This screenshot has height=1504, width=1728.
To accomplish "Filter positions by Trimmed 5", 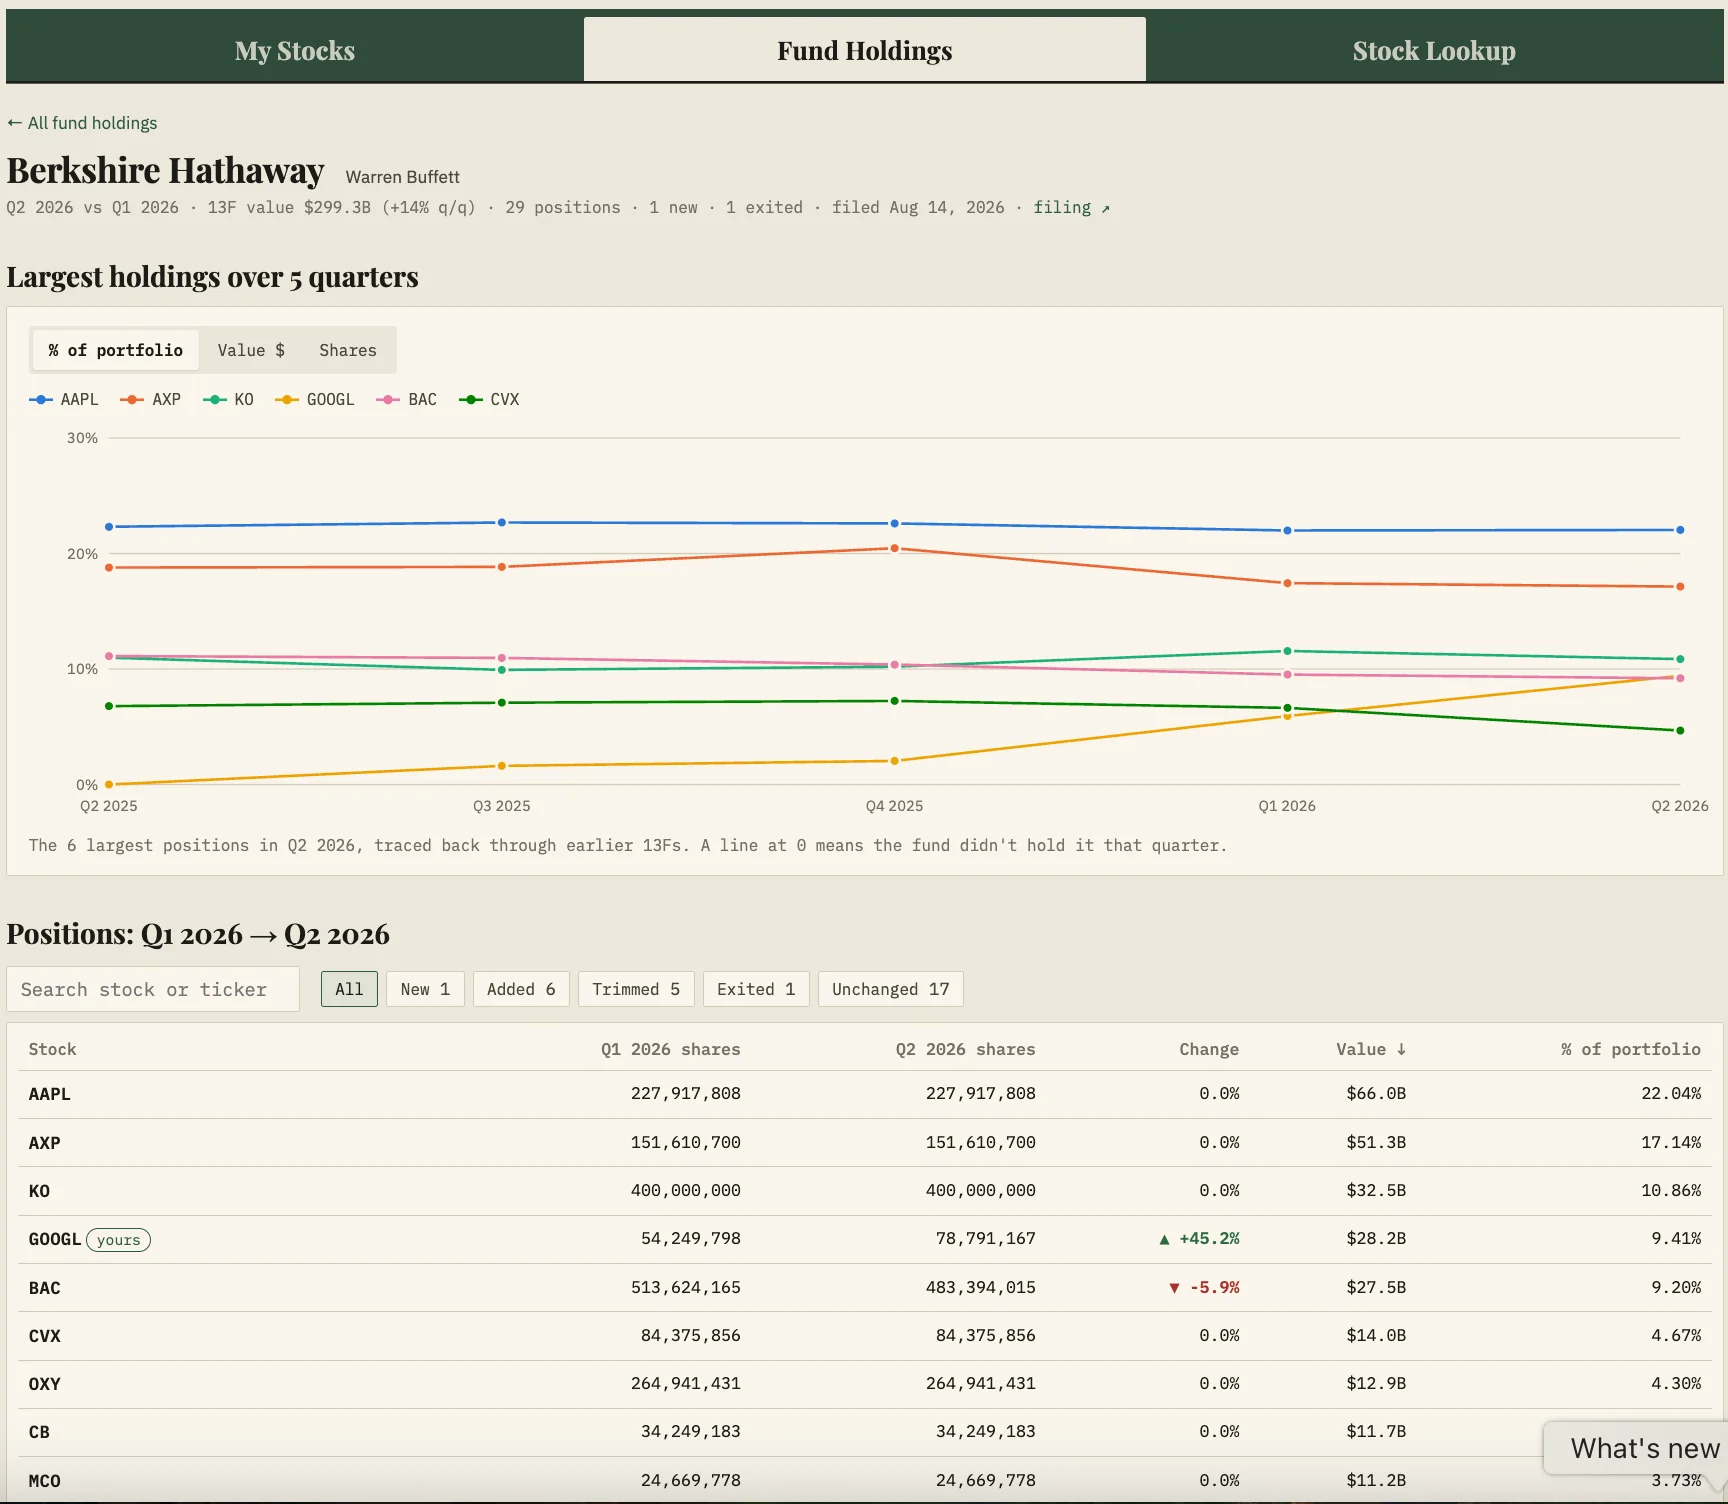I will [636, 989].
